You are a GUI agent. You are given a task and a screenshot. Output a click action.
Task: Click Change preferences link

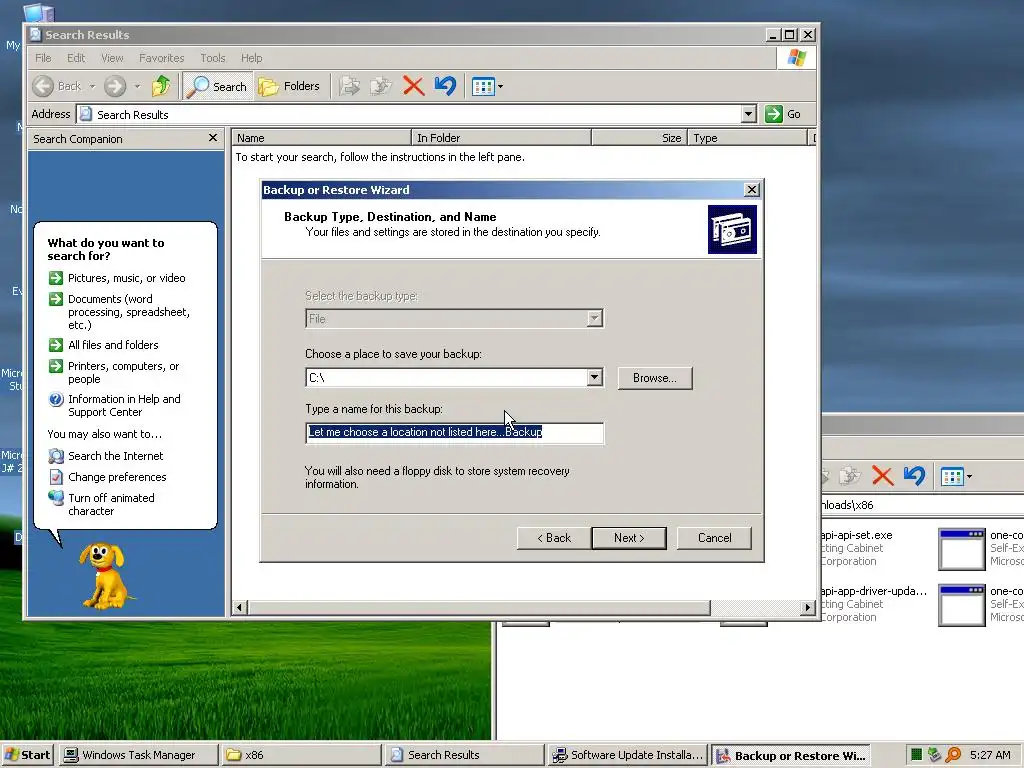(x=117, y=477)
